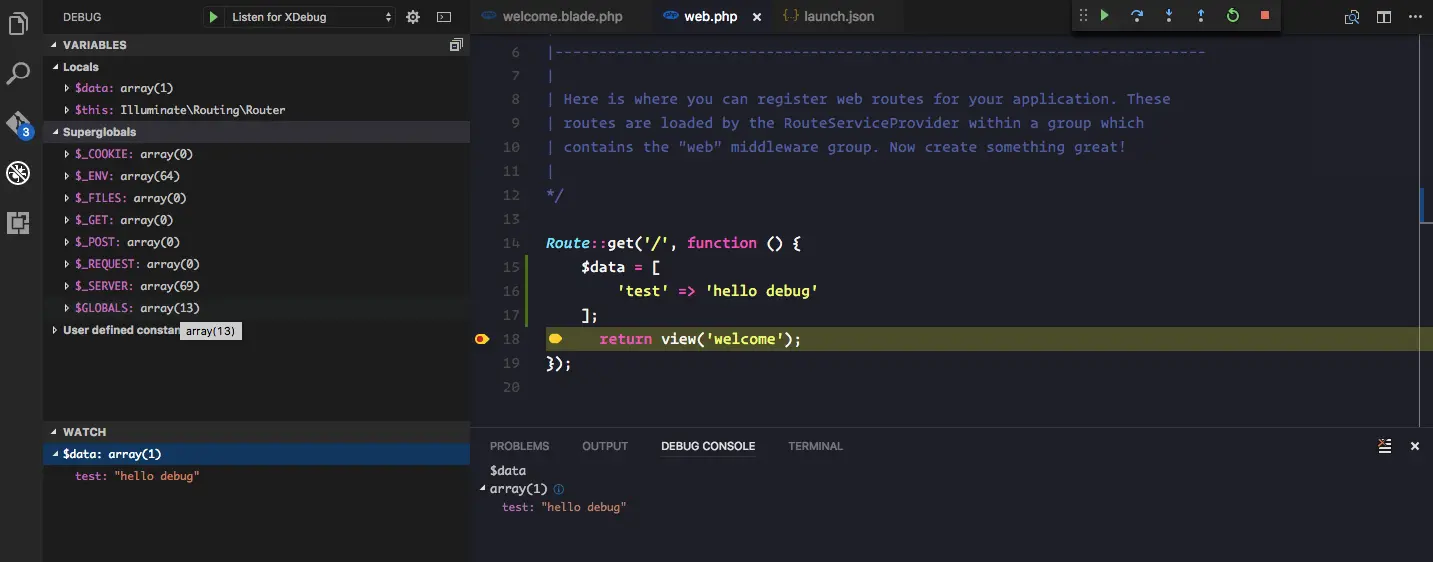
Task: Open the TERMINAL panel tab
Action: pyautogui.click(x=815, y=446)
